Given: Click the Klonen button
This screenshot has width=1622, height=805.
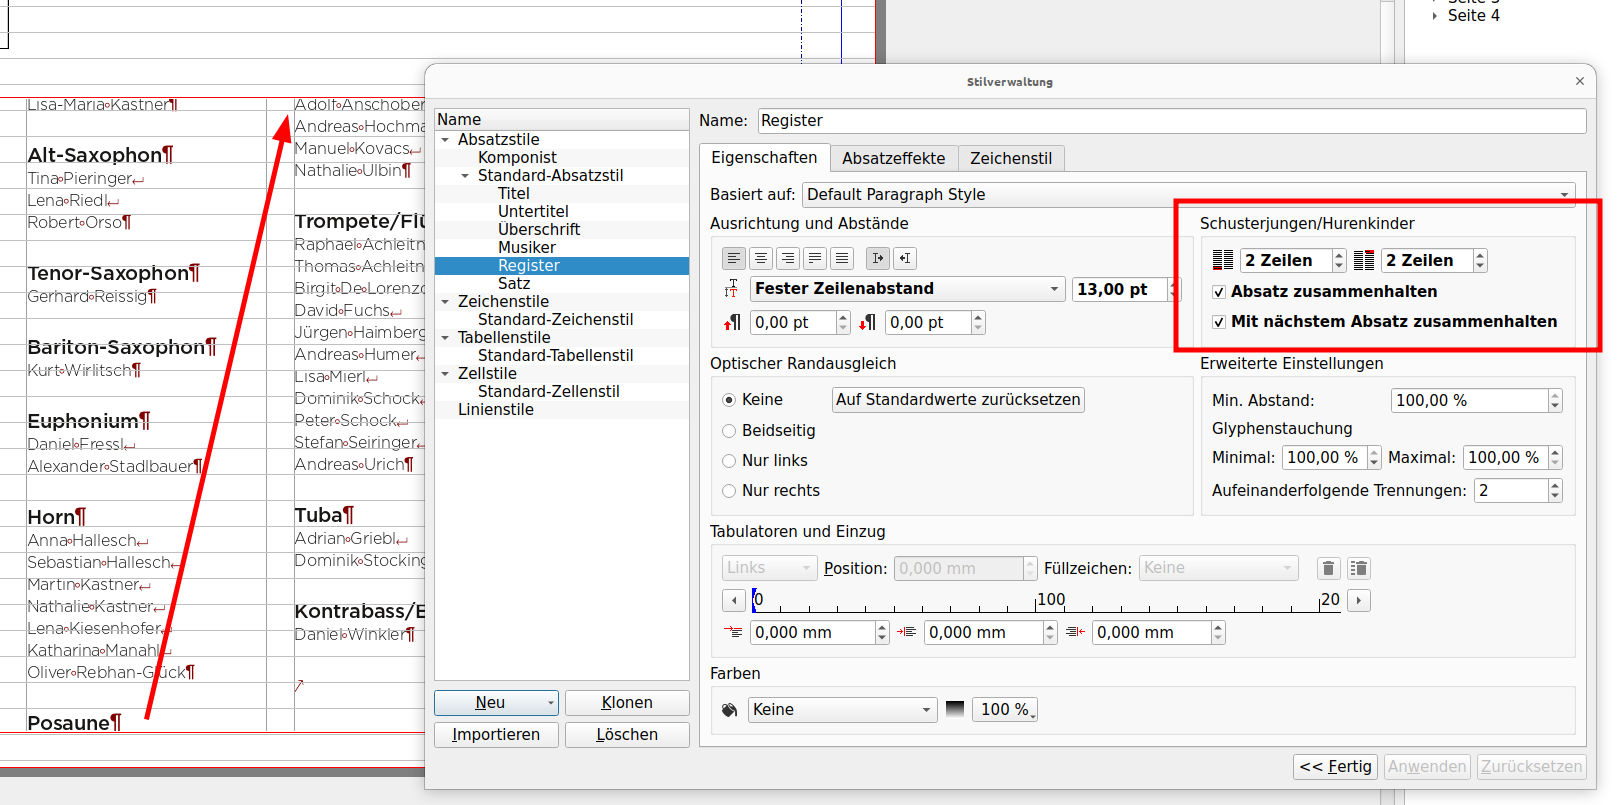Looking at the screenshot, I should pyautogui.click(x=627, y=703).
